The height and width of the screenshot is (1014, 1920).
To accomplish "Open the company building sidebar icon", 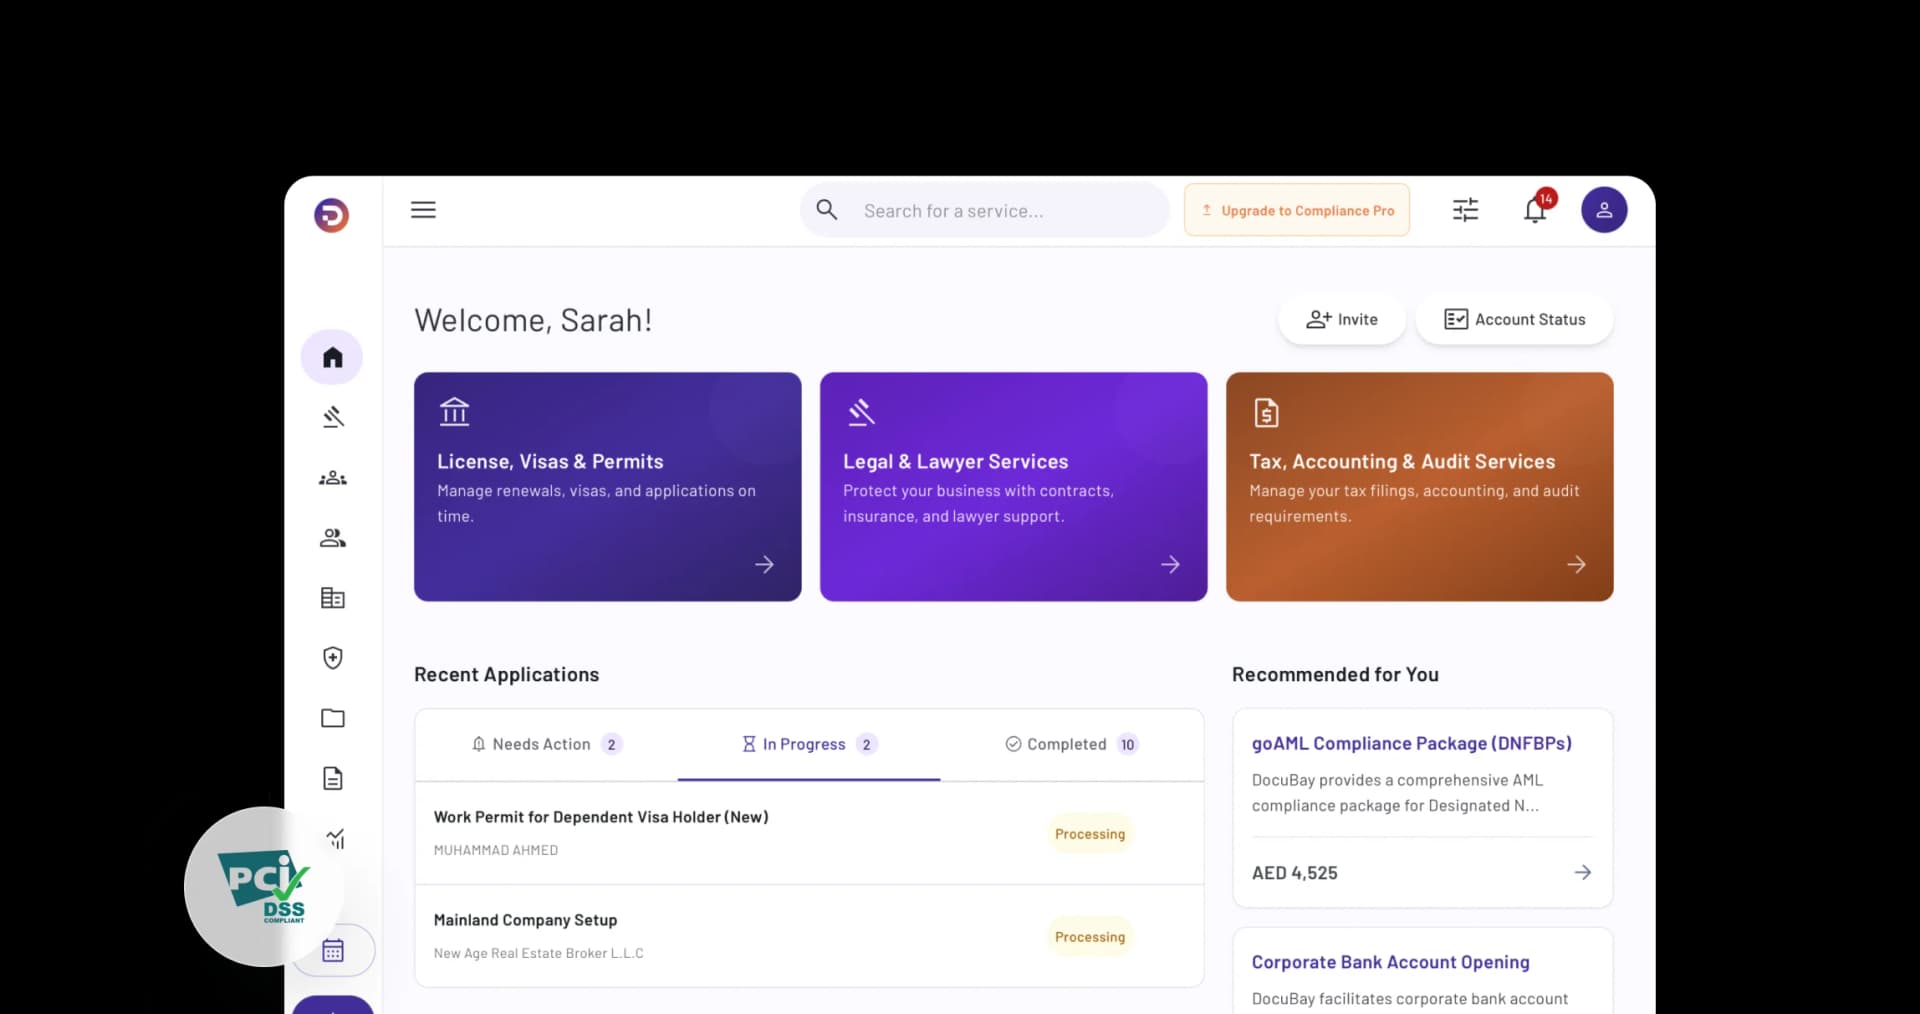I will [x=333, y=598].
